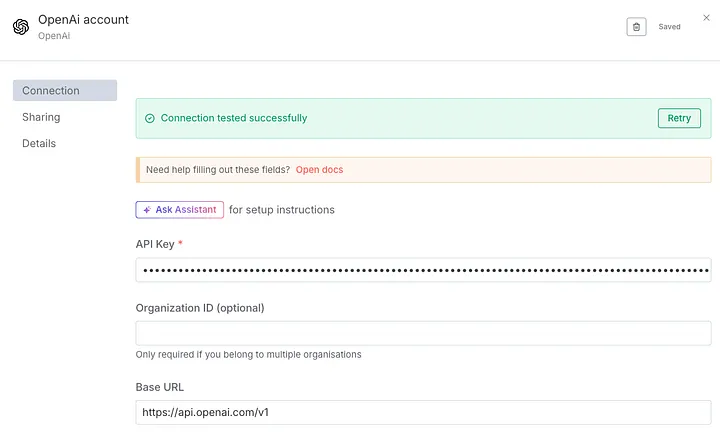Go to the Details tab
The height and width of the screenshot is (433, 720).
point(39,143)
